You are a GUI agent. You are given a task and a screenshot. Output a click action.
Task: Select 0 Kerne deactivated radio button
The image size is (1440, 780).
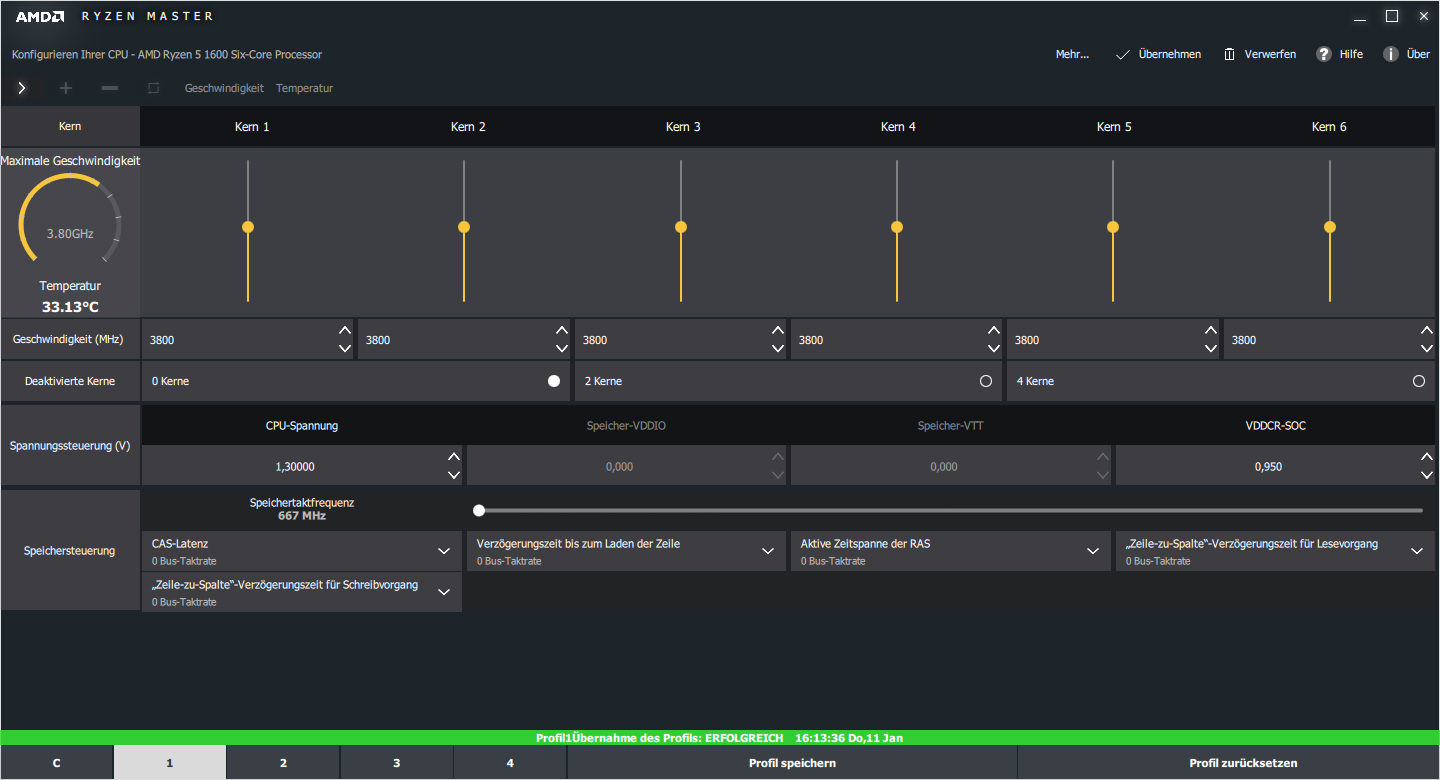pos(554,381)
